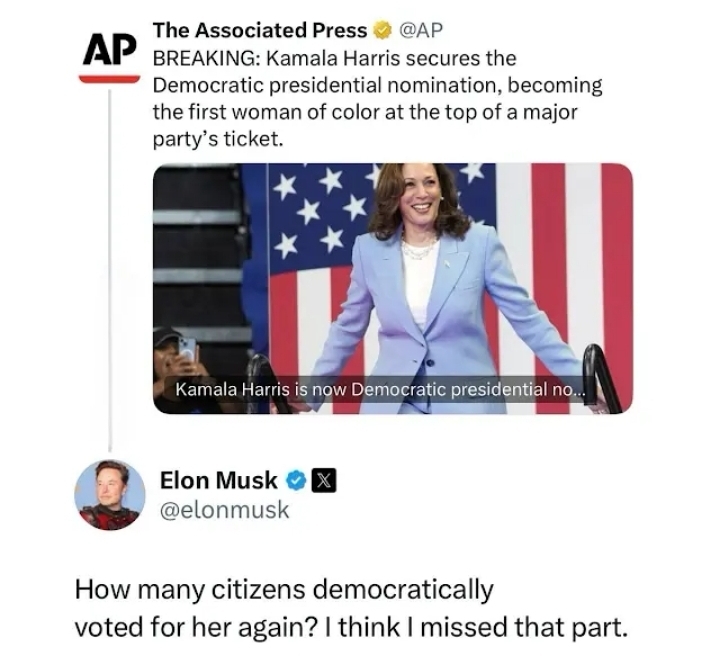Click the smartphone held up in the photo

pyautogui.click(x=188, y=349)
